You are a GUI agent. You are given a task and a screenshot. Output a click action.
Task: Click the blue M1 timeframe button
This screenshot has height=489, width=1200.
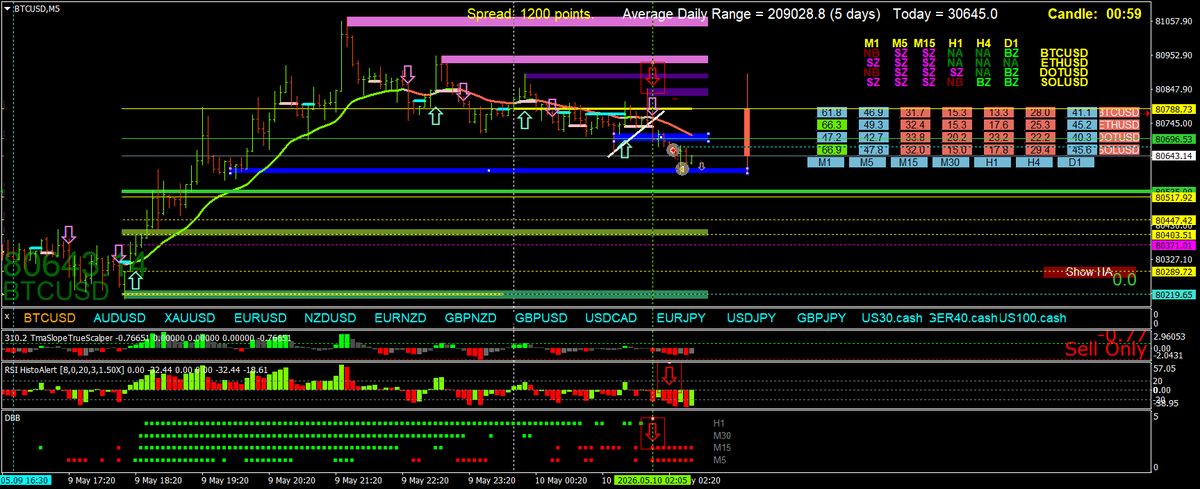point(825,161)
